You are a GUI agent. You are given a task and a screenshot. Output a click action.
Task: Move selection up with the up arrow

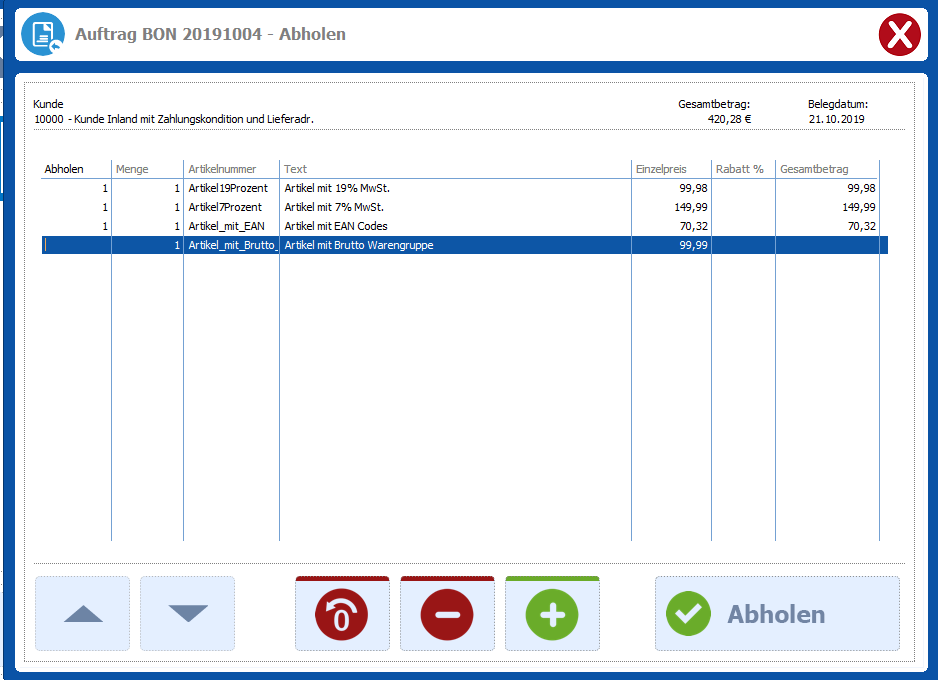83,614
